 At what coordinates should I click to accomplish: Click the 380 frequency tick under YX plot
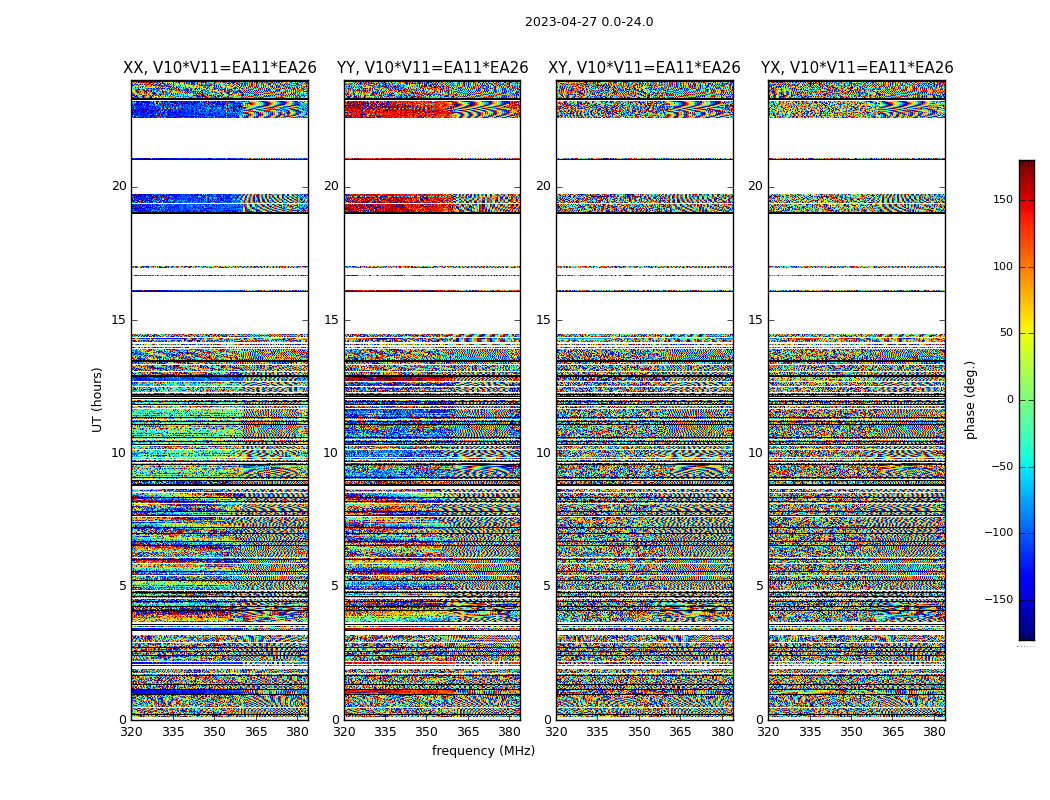[934, 732]
